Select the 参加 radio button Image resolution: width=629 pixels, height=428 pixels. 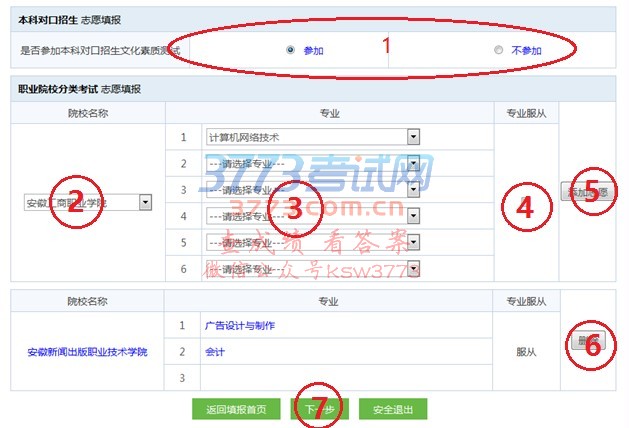coord(290,50)
